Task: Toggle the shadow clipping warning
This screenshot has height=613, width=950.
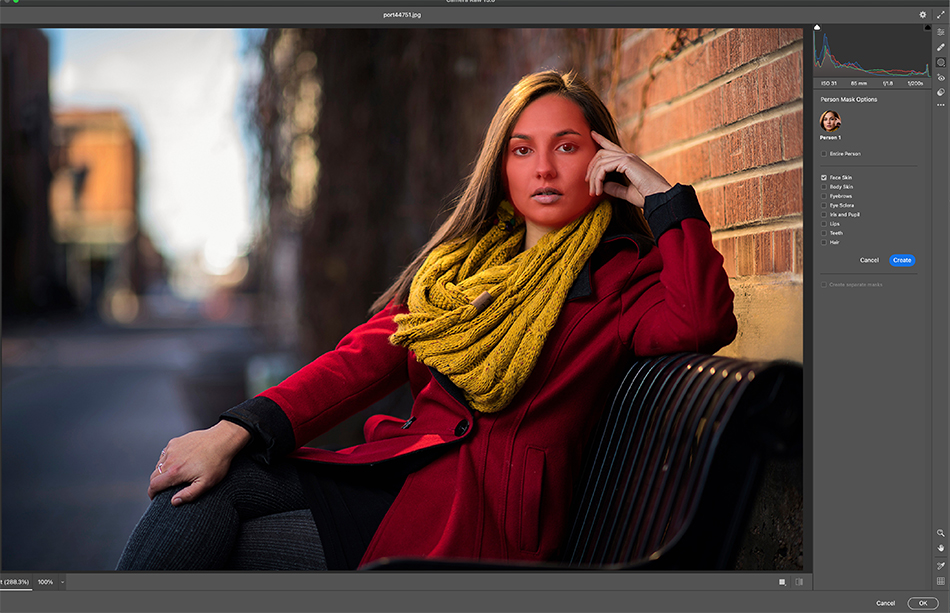Action: tap(817, 27)
